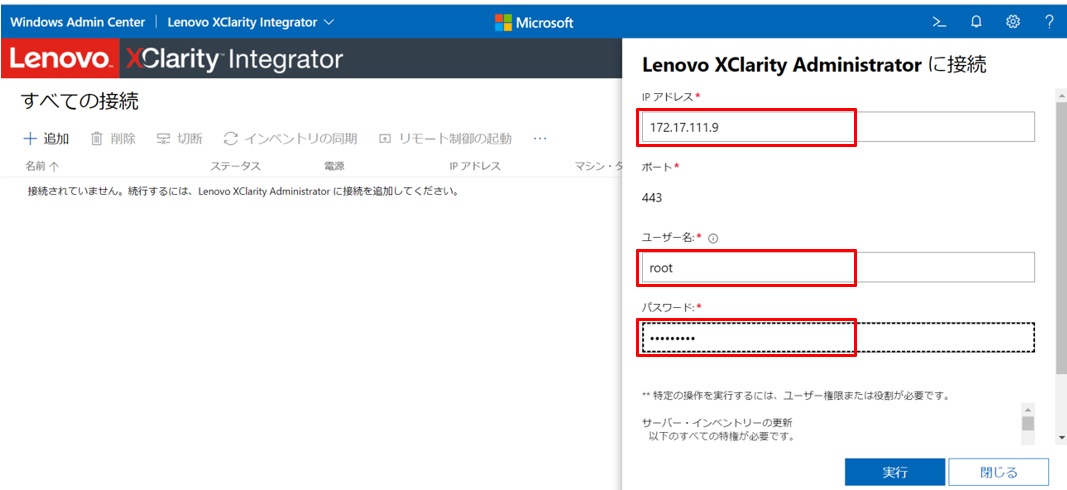
Task: Sort by ステータス column header
Action: pos(235,166)
